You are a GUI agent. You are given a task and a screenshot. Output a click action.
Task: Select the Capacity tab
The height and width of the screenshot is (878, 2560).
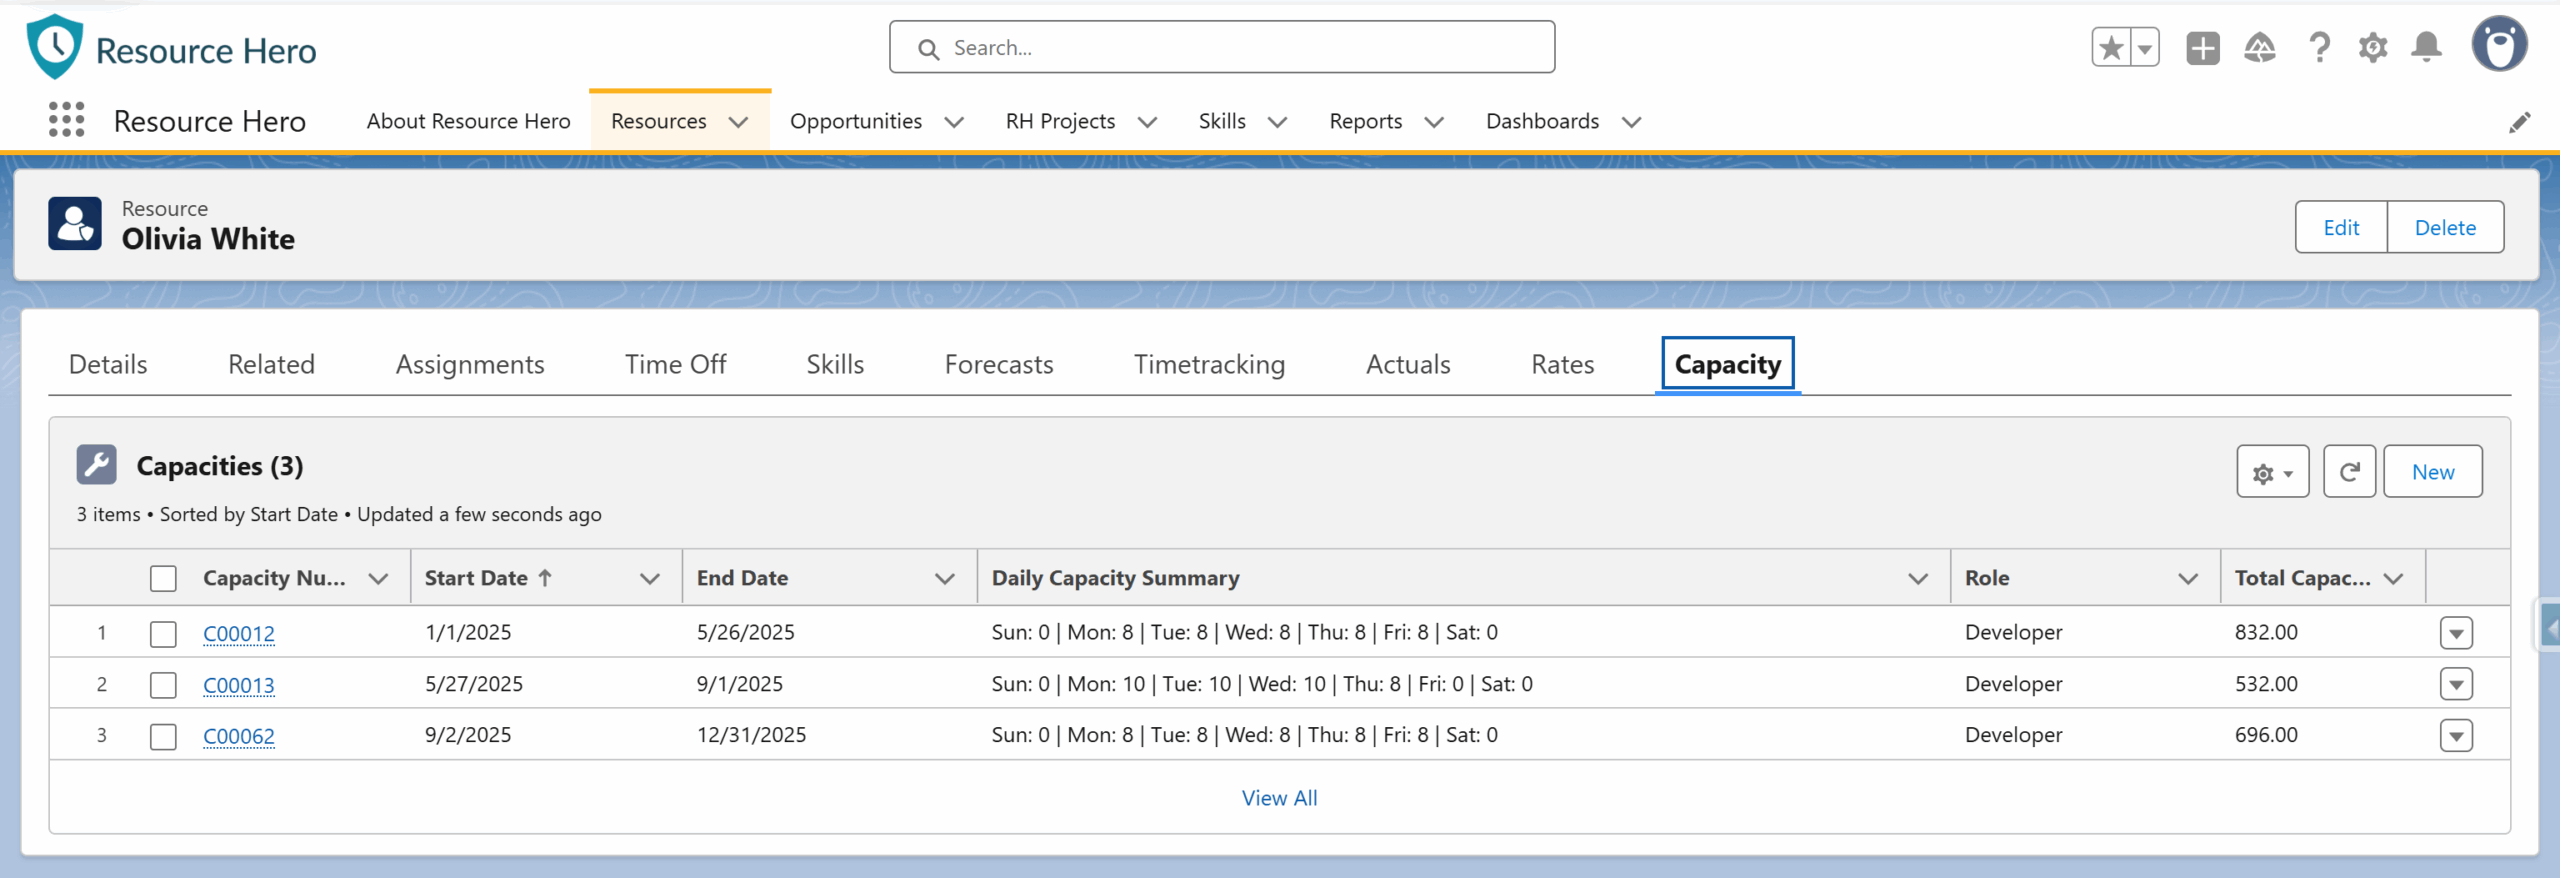[1727, 364]
